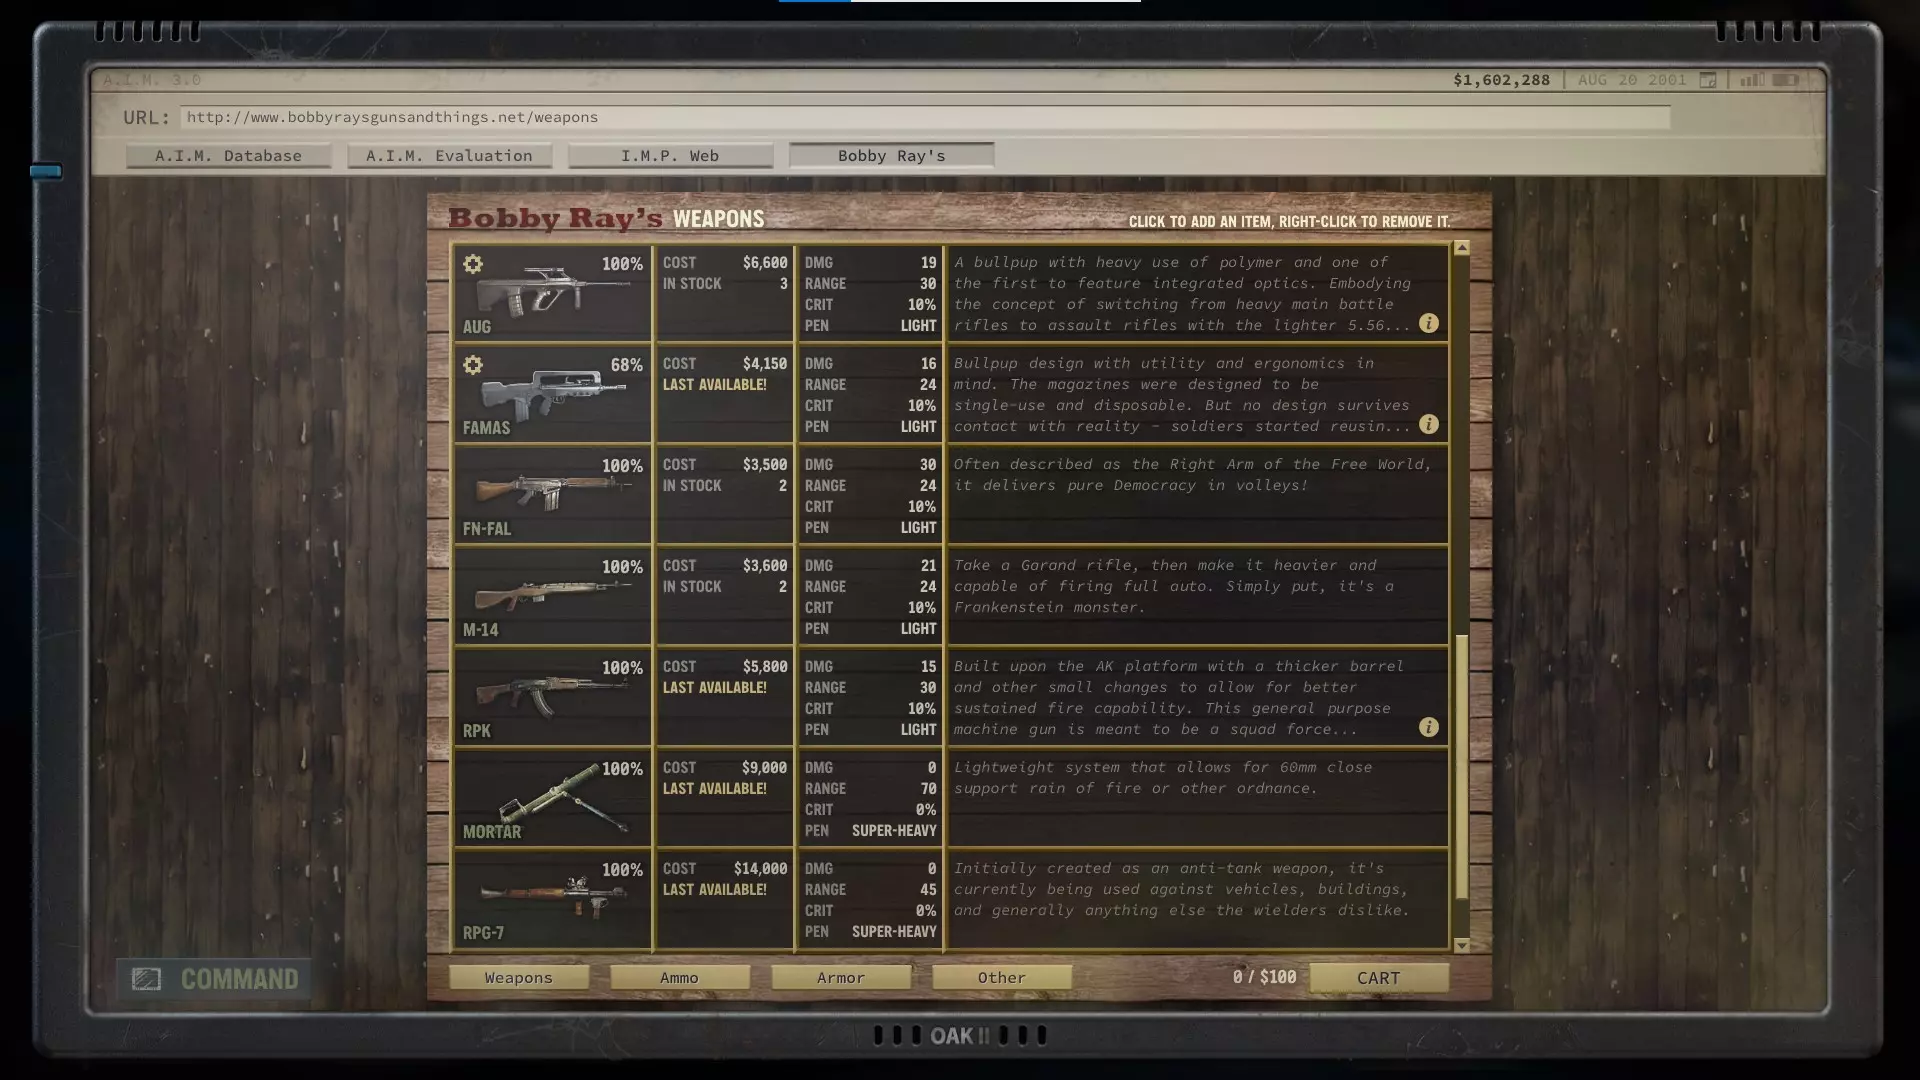The image size is (1920, 1080).
Task: Click the FAMAS gear icon
Action: 473,365
